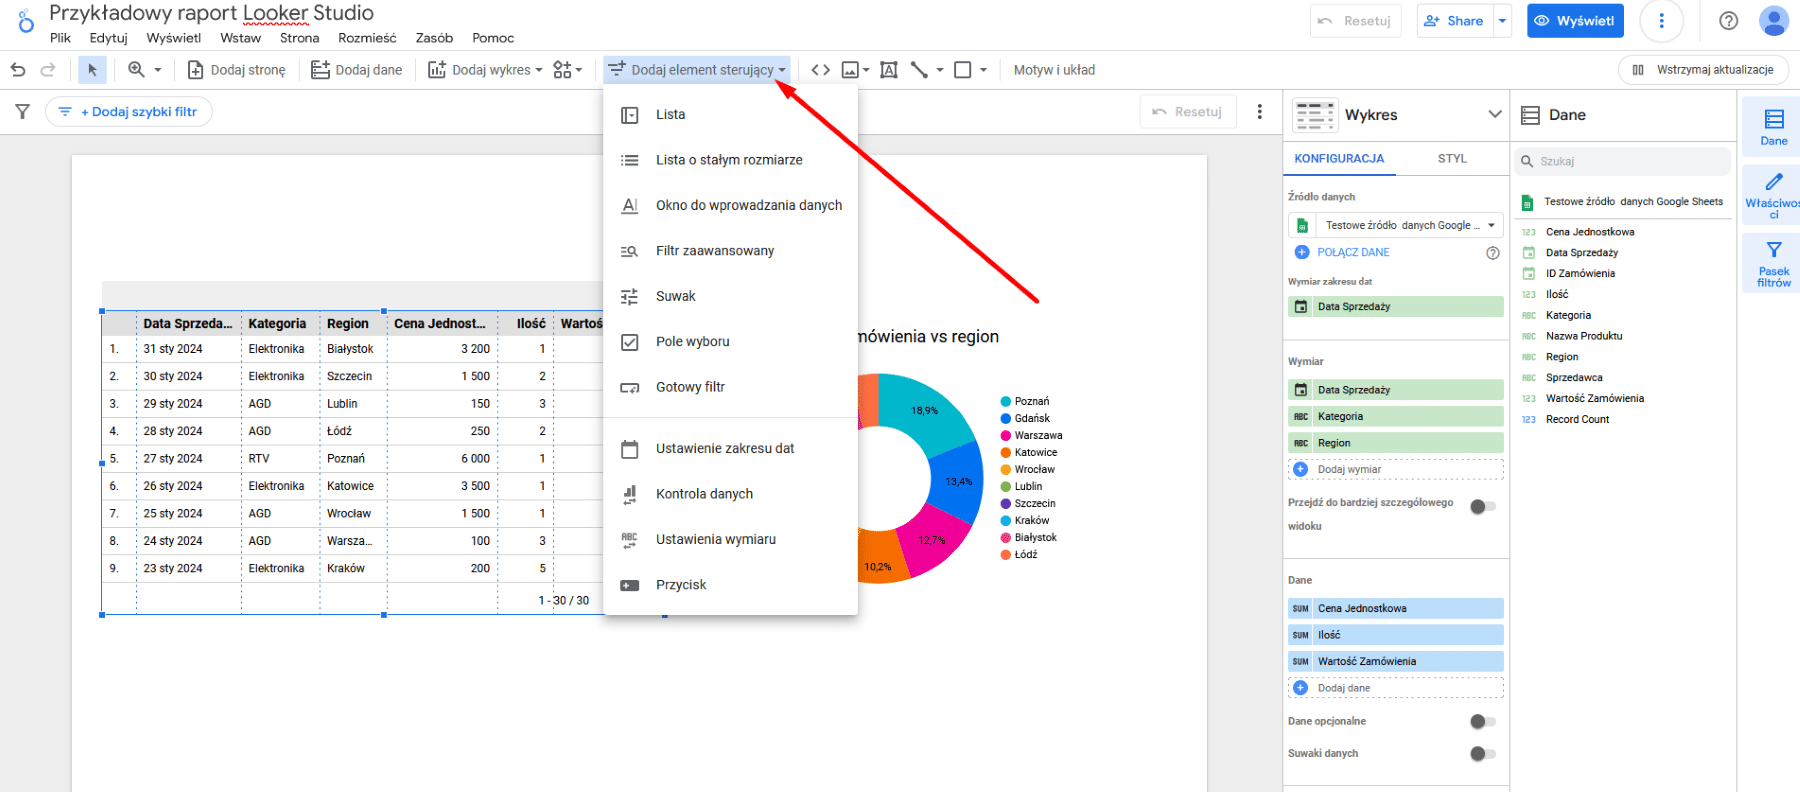Image resolution: width=1800 pixels, height=792 pixels.
Task: Enable the Suwaki danych switch
Action: click(1483, 754)
